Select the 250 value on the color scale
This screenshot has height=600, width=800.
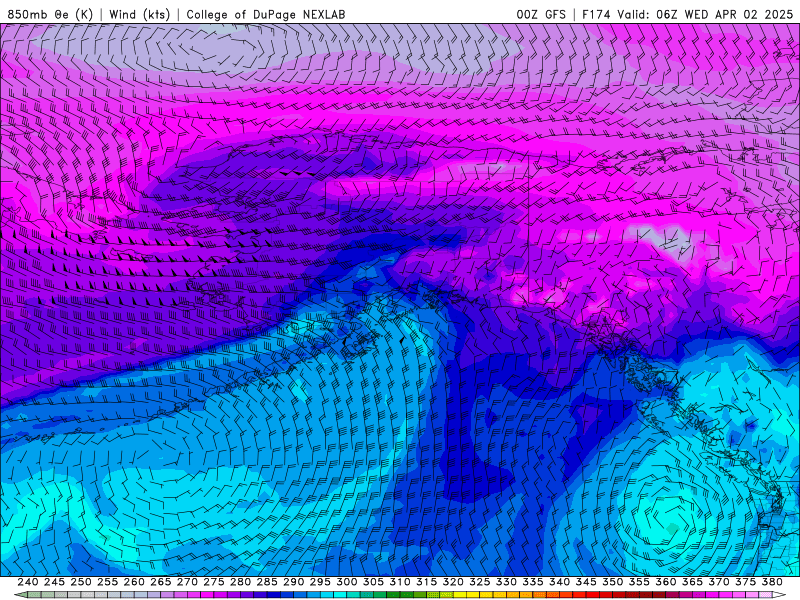click(x=81, y=582)
